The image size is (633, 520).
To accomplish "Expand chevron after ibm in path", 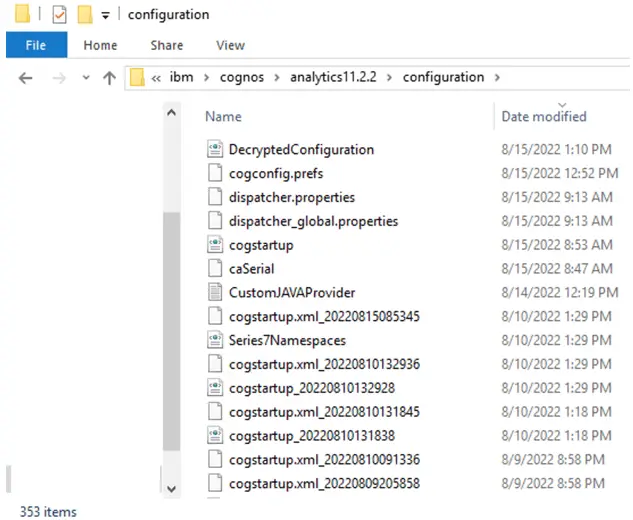I will click(x=206, y=78).
